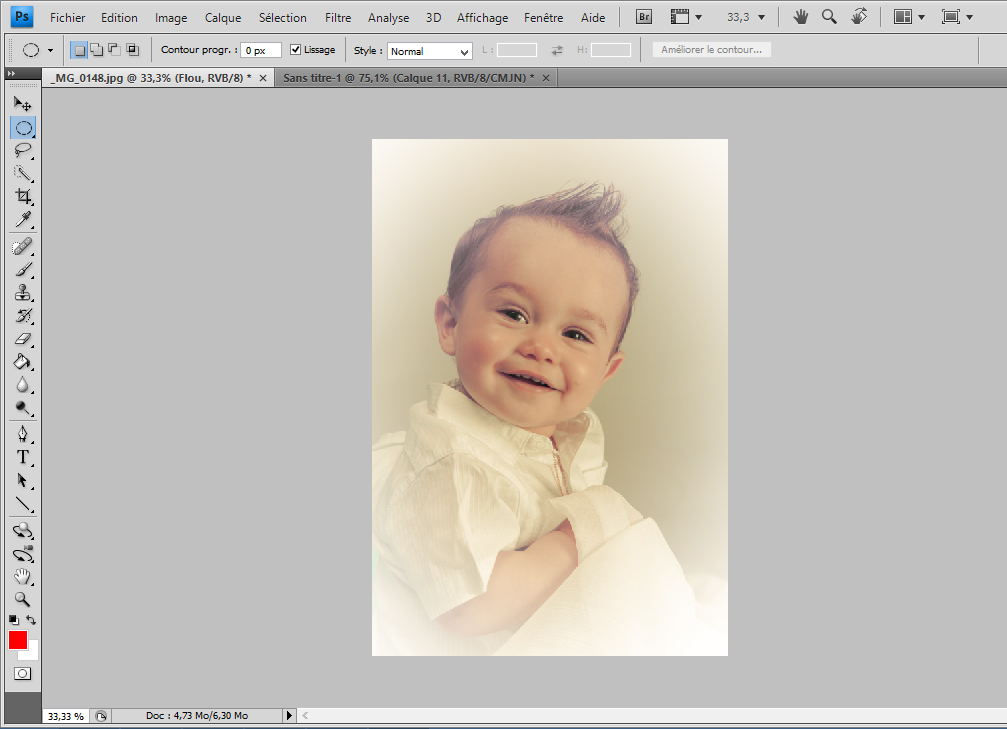This screenshot has height=729, width=1007.
Task: Choose the add-to-selection mode button
Action: pos(96,50)
